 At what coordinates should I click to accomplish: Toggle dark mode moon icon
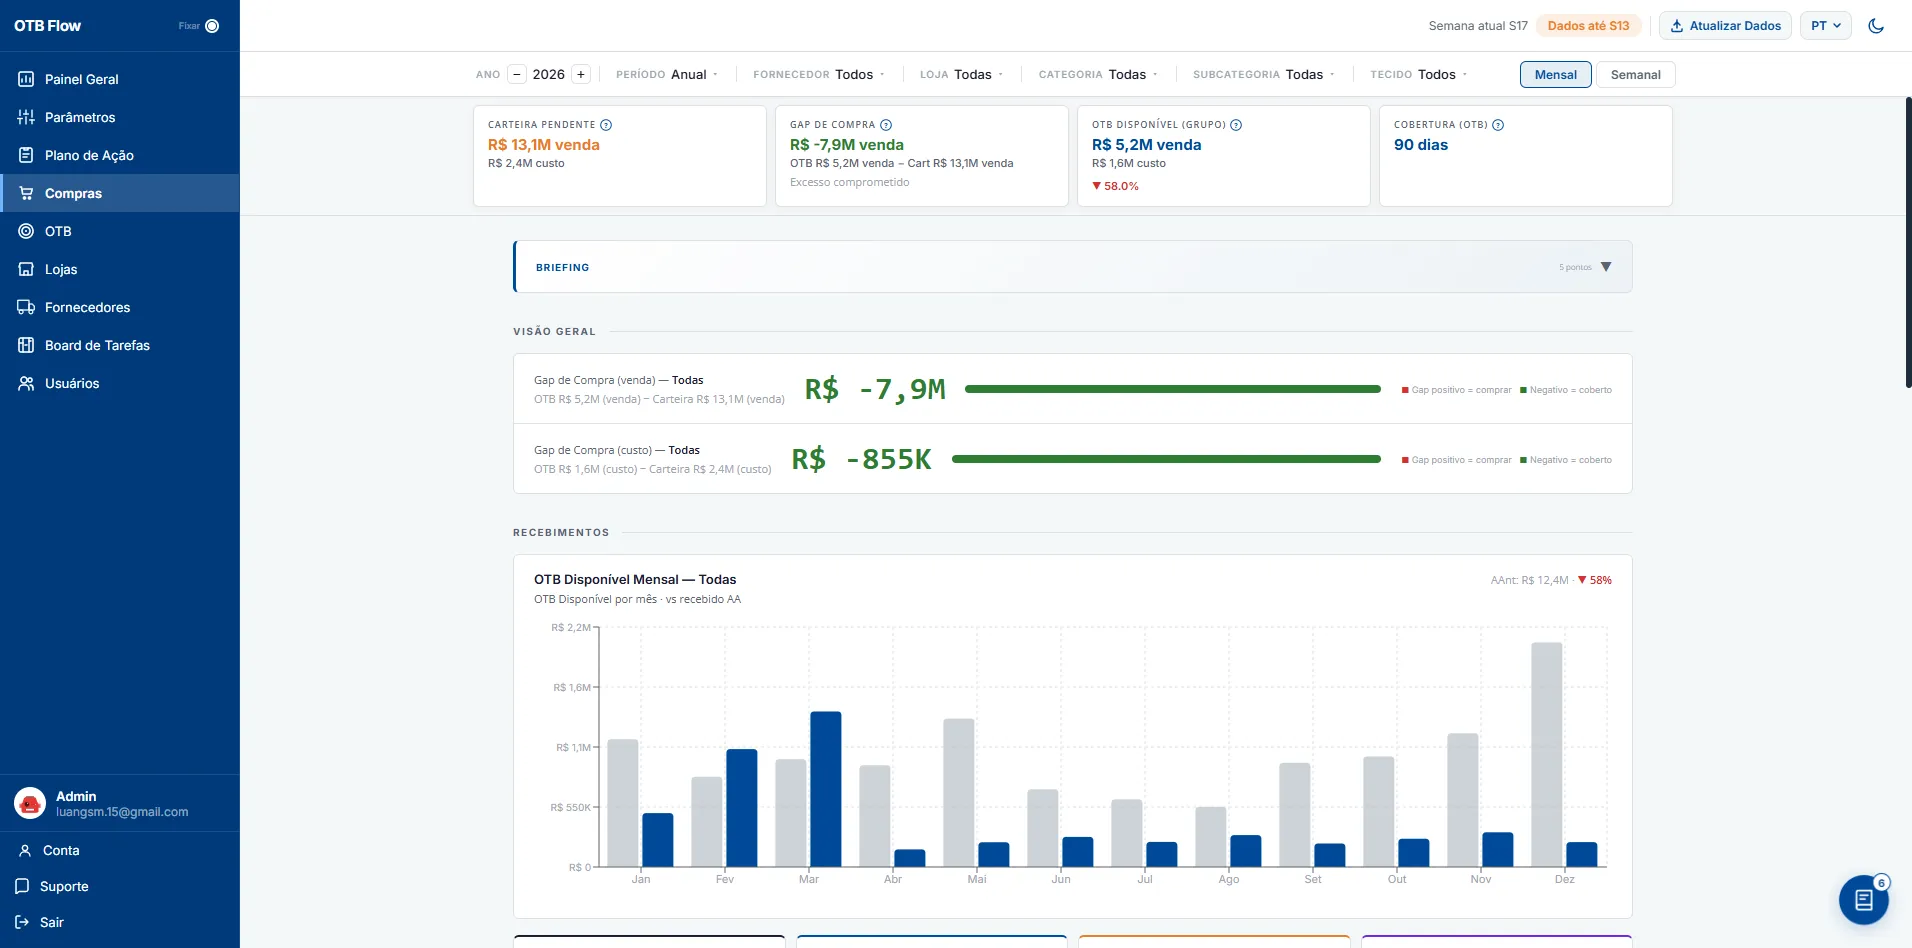click(x=1876, y=26)
